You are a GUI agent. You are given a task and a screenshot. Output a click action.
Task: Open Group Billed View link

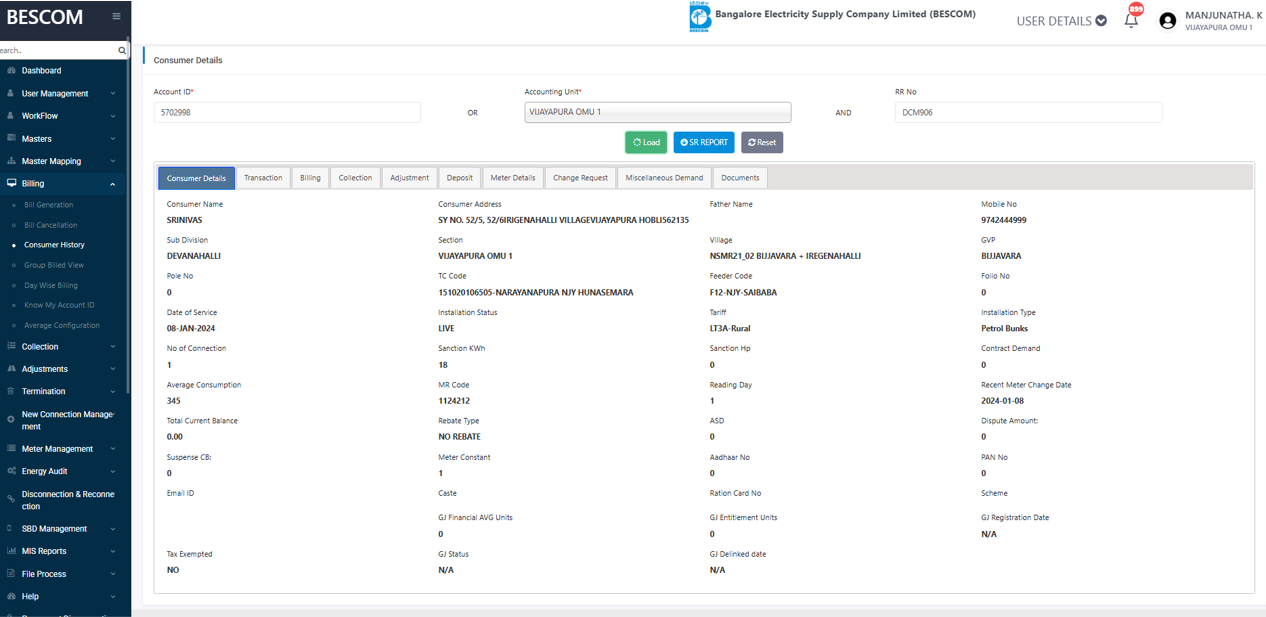(x=54, y=265)
